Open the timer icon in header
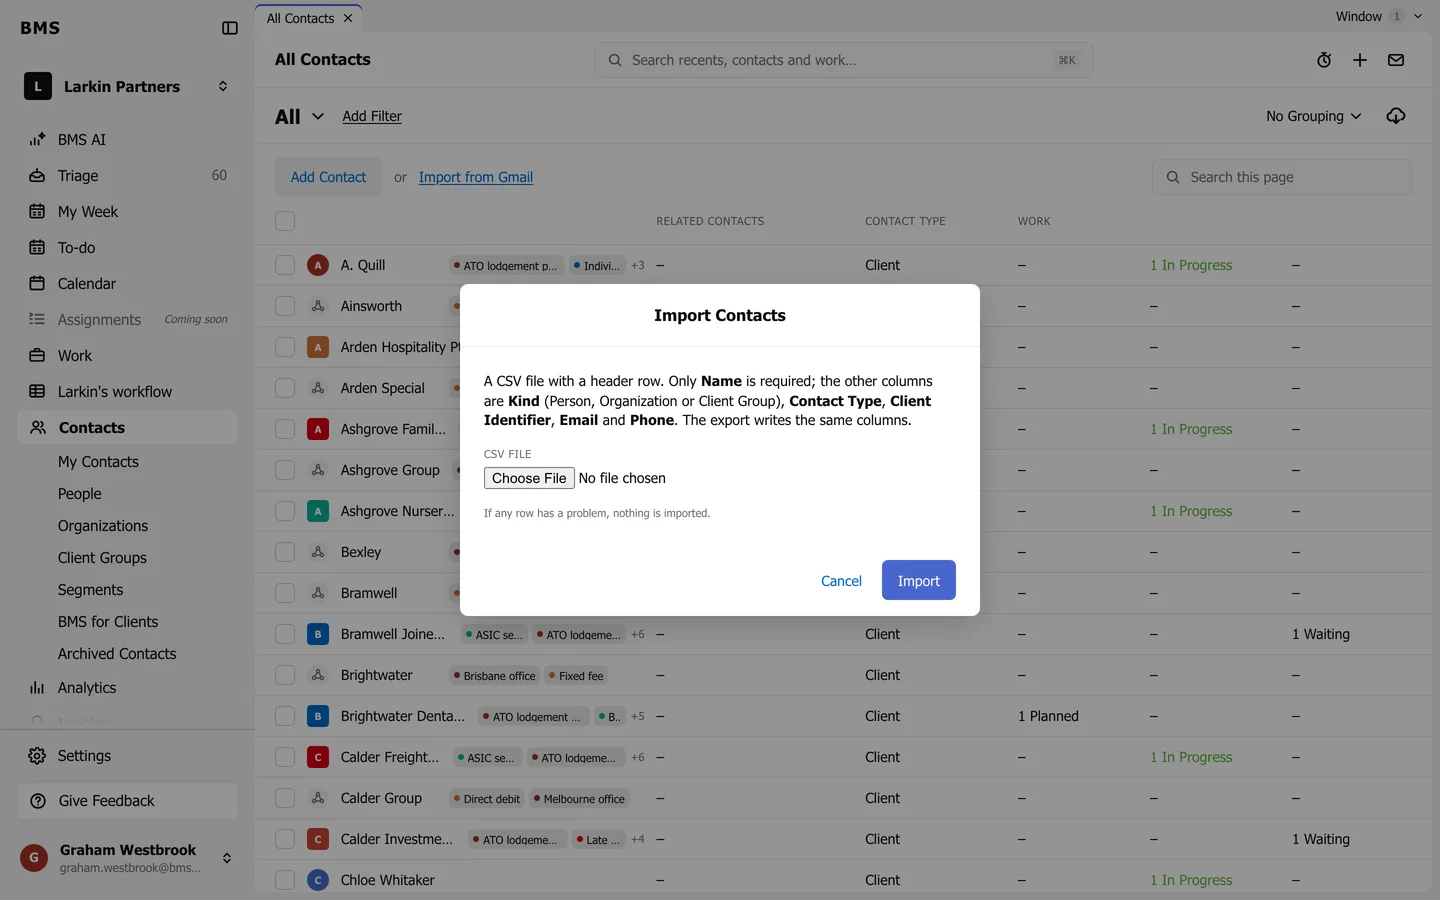1440x900 pixels. pyautogui.click(x=1324, y=60)
